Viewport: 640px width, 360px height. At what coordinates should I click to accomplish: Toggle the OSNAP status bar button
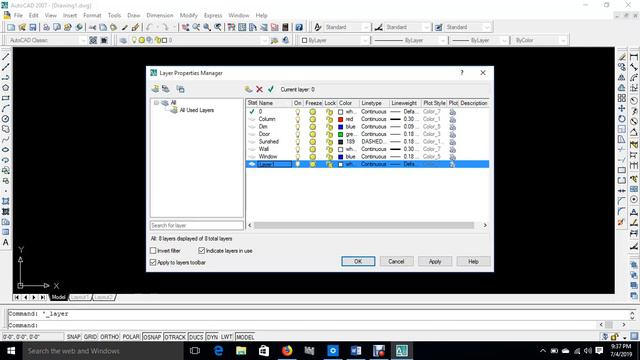152,337
